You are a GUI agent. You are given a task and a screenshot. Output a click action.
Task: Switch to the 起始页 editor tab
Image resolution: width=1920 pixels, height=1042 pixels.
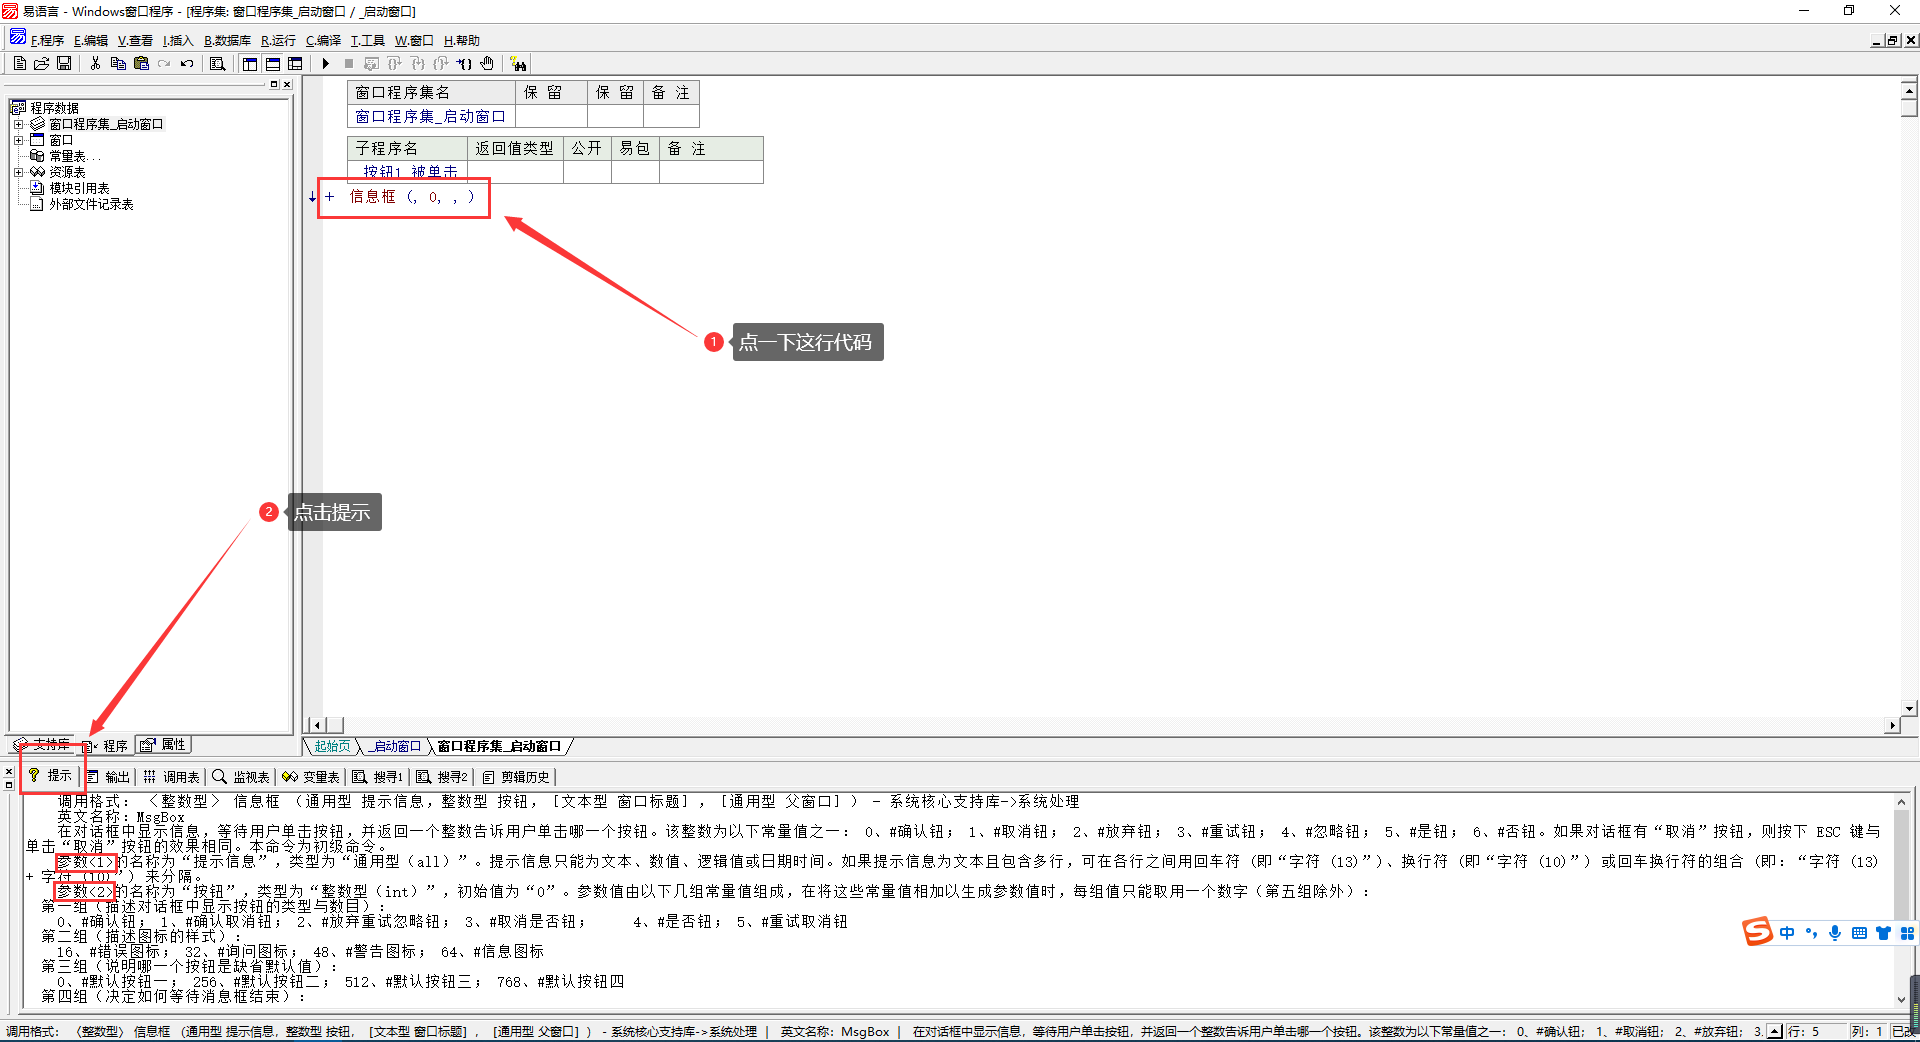pyautogui.click(x=332, y=746)
